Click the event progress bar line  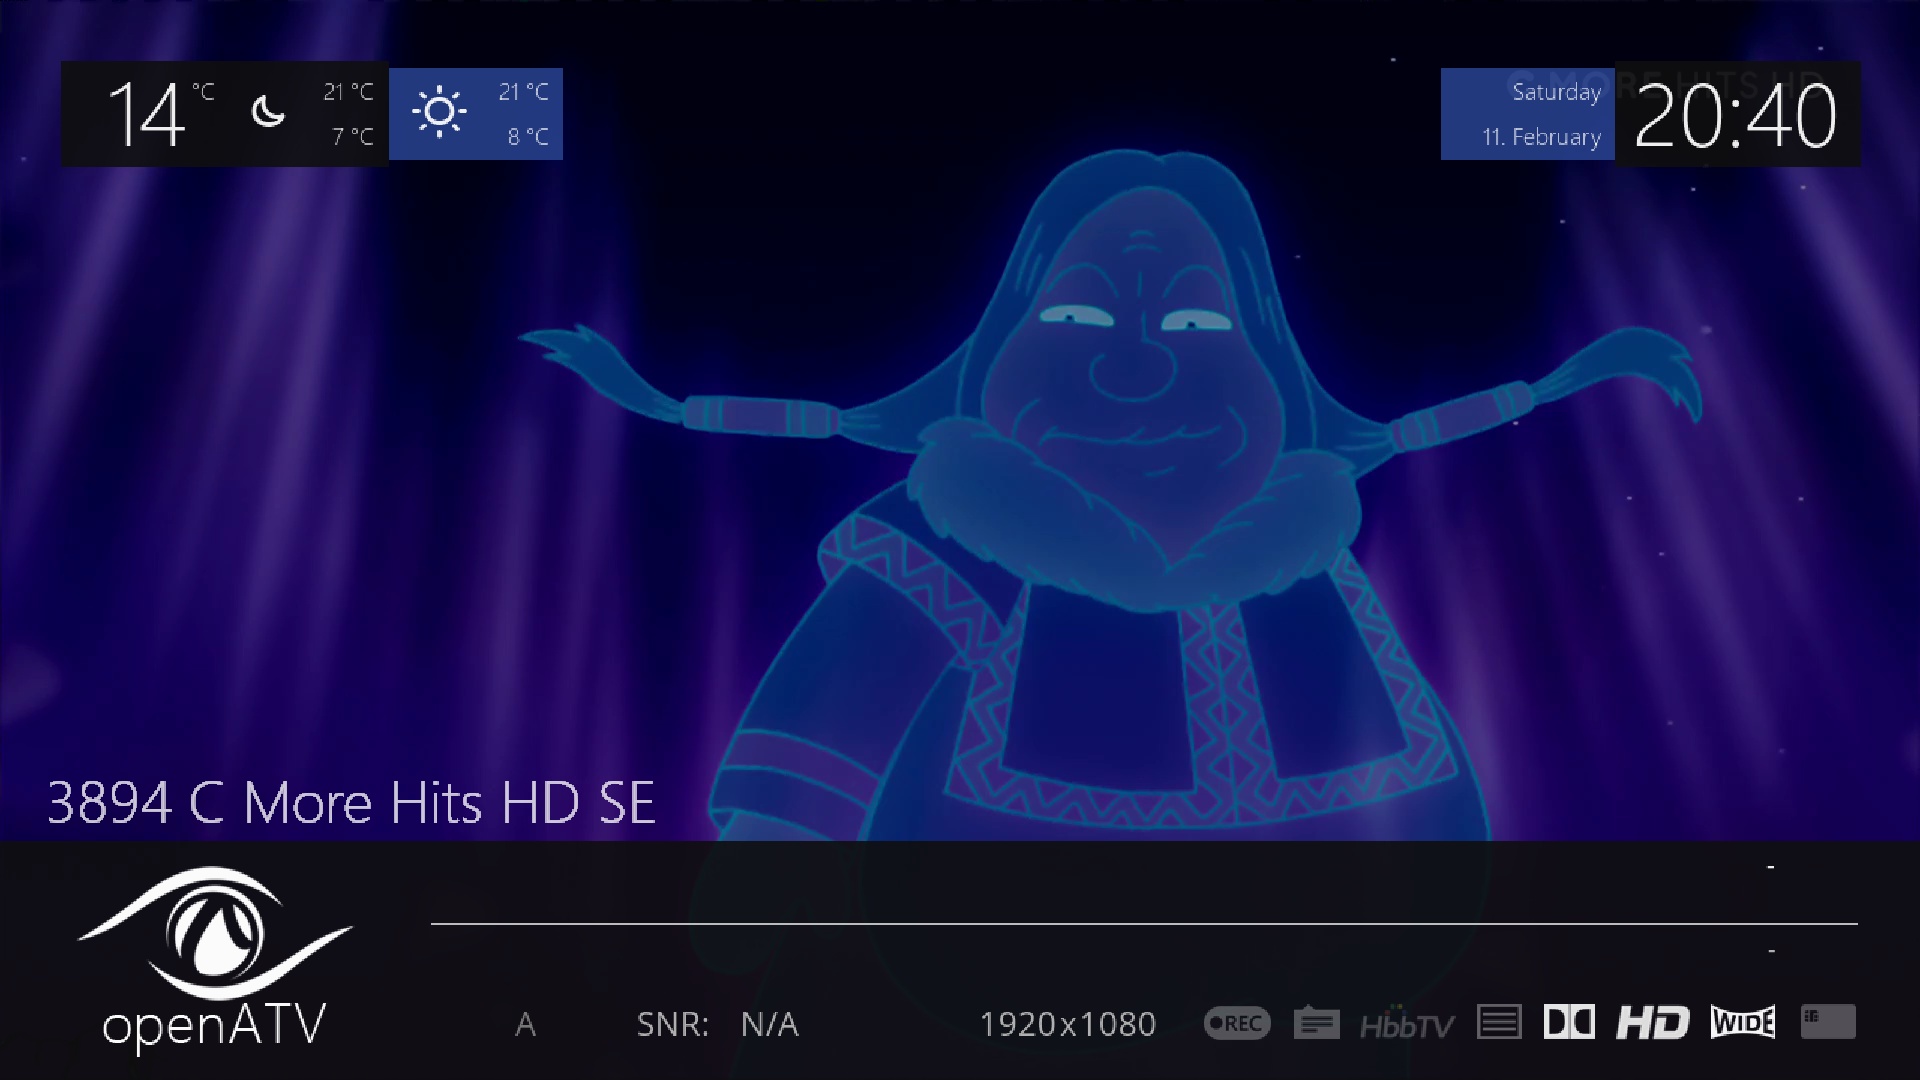[x=1144, y=923]
